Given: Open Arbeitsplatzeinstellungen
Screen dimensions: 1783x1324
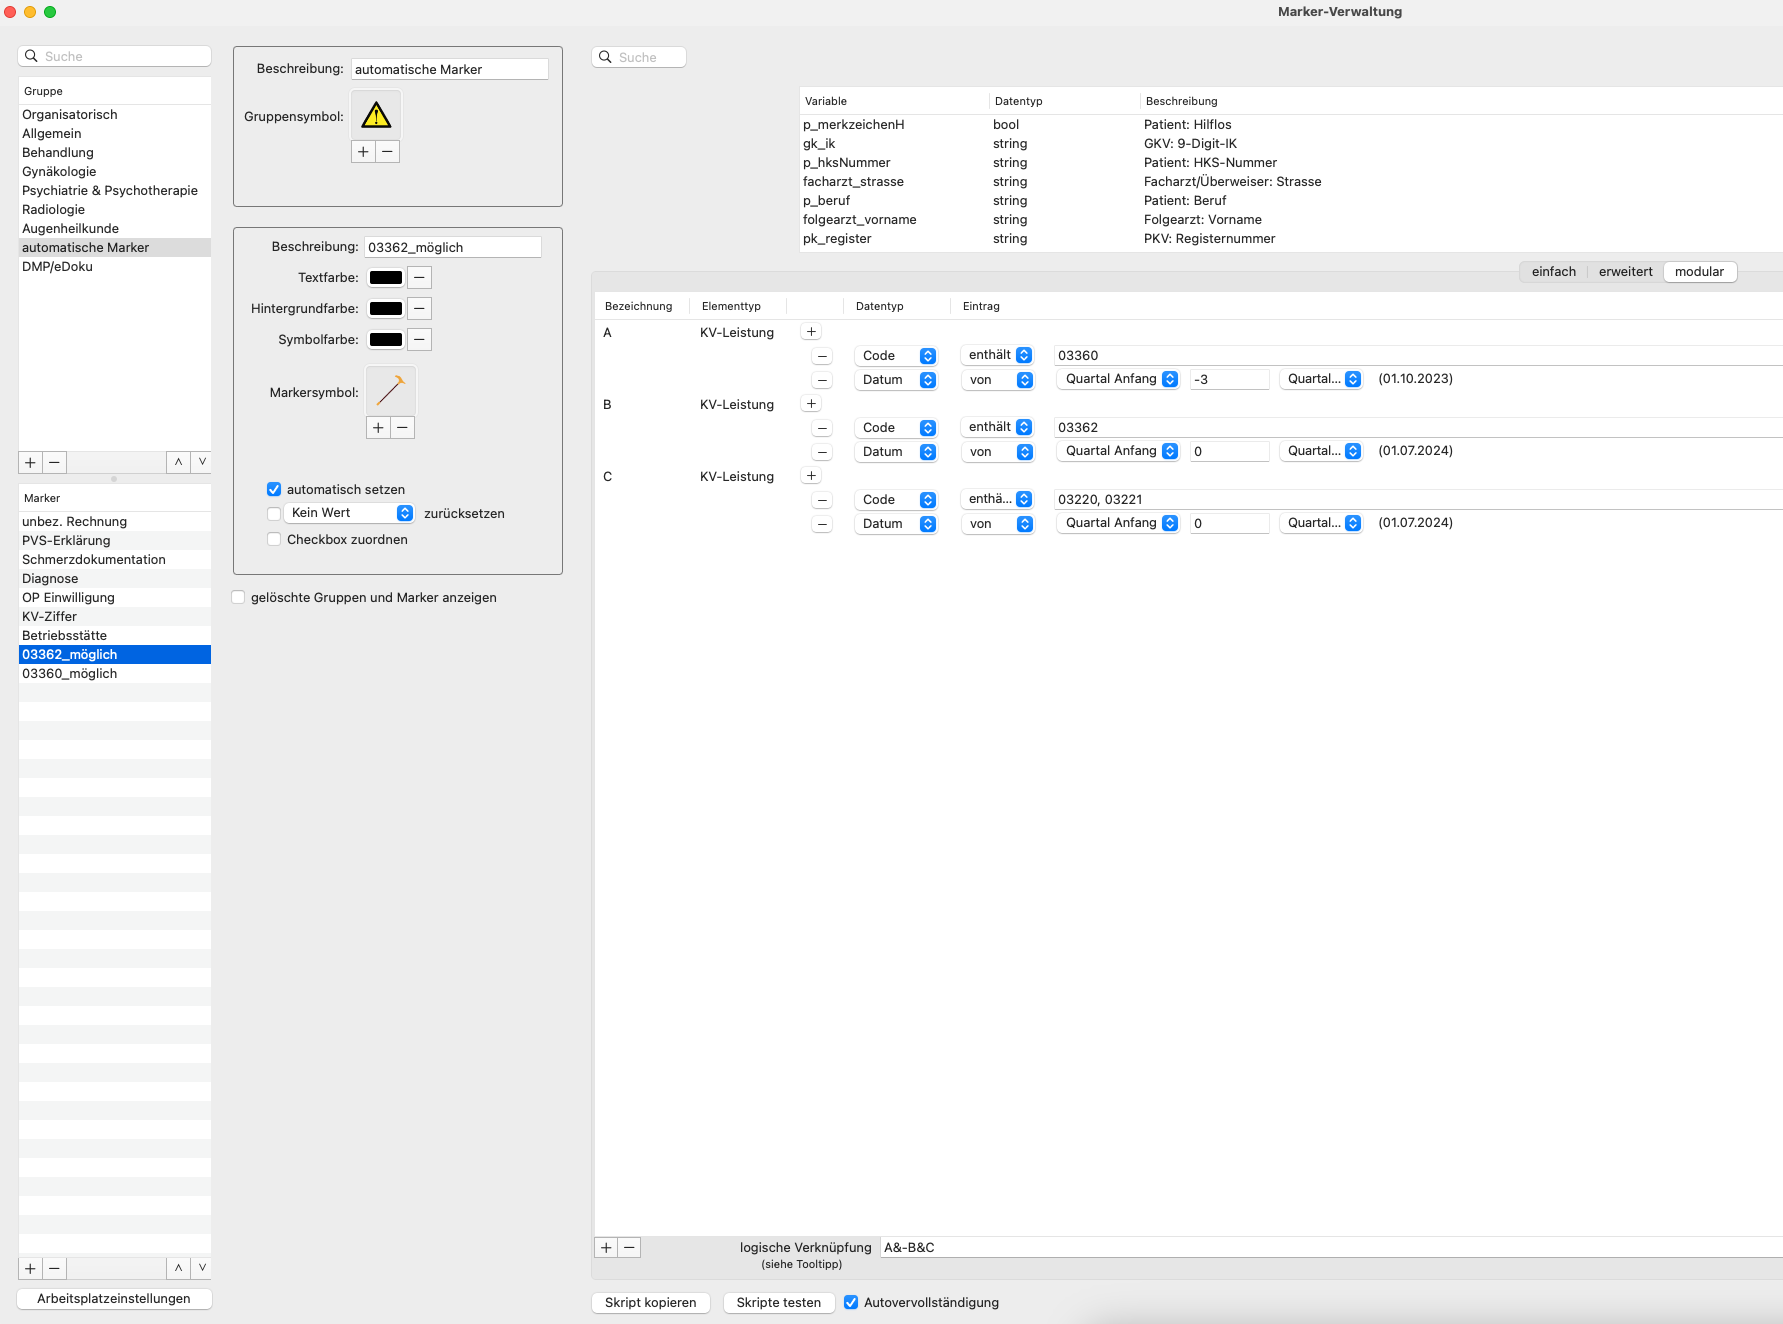Looking at the screenshot, I should [114, 1298].
